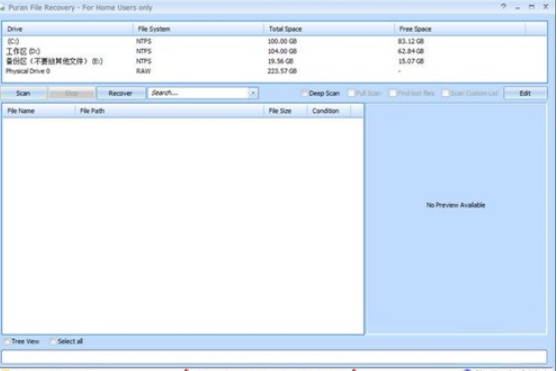The image size is (557, 371).
Task: Enable the Deep Scan checkbox
Action: click(304, 93)
